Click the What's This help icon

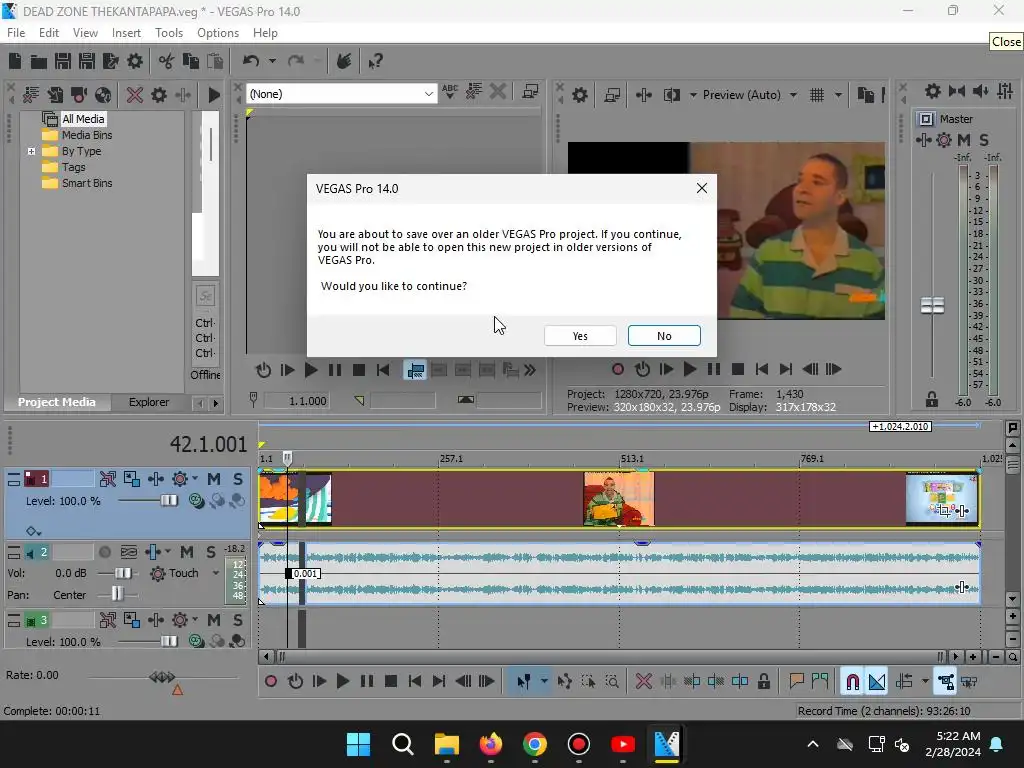(x=376, y=61)
